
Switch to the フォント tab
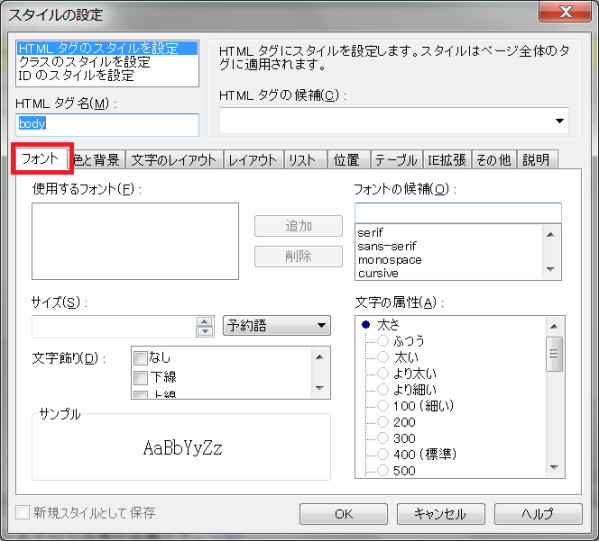pos(40,158)
